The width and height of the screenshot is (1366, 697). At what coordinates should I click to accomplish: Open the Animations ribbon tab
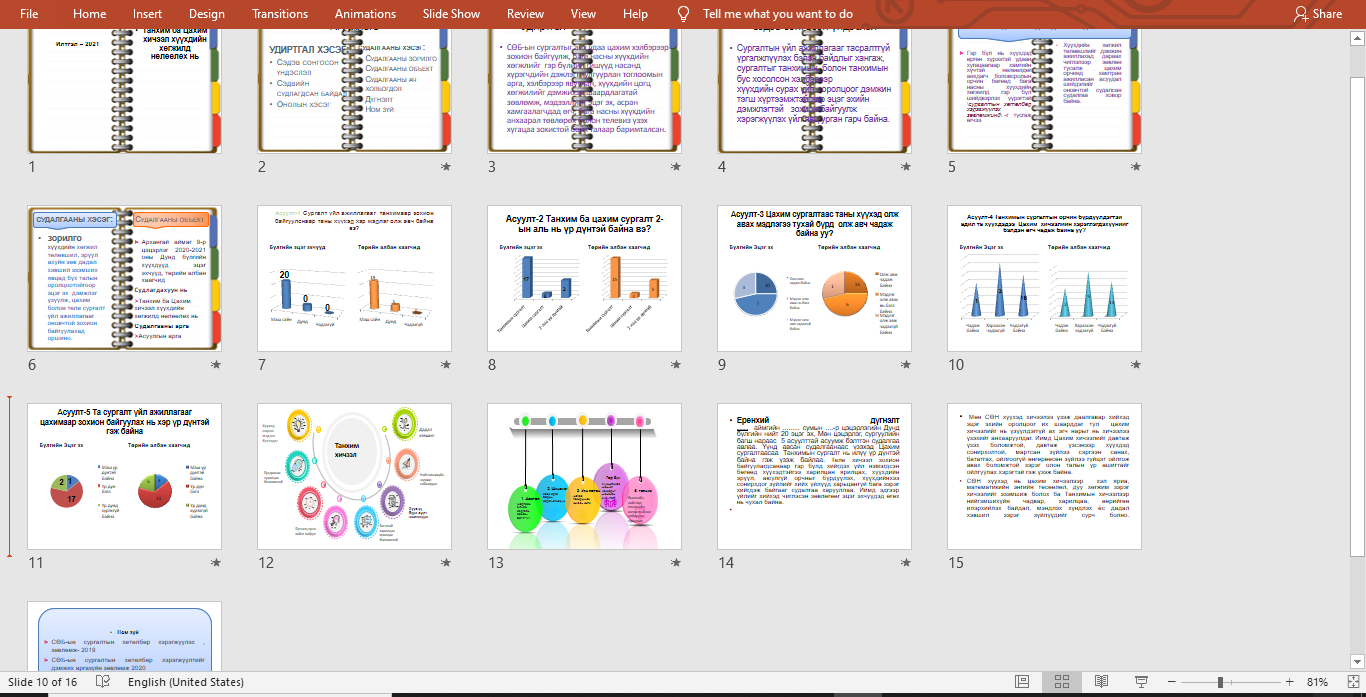[x=365, y=14]
